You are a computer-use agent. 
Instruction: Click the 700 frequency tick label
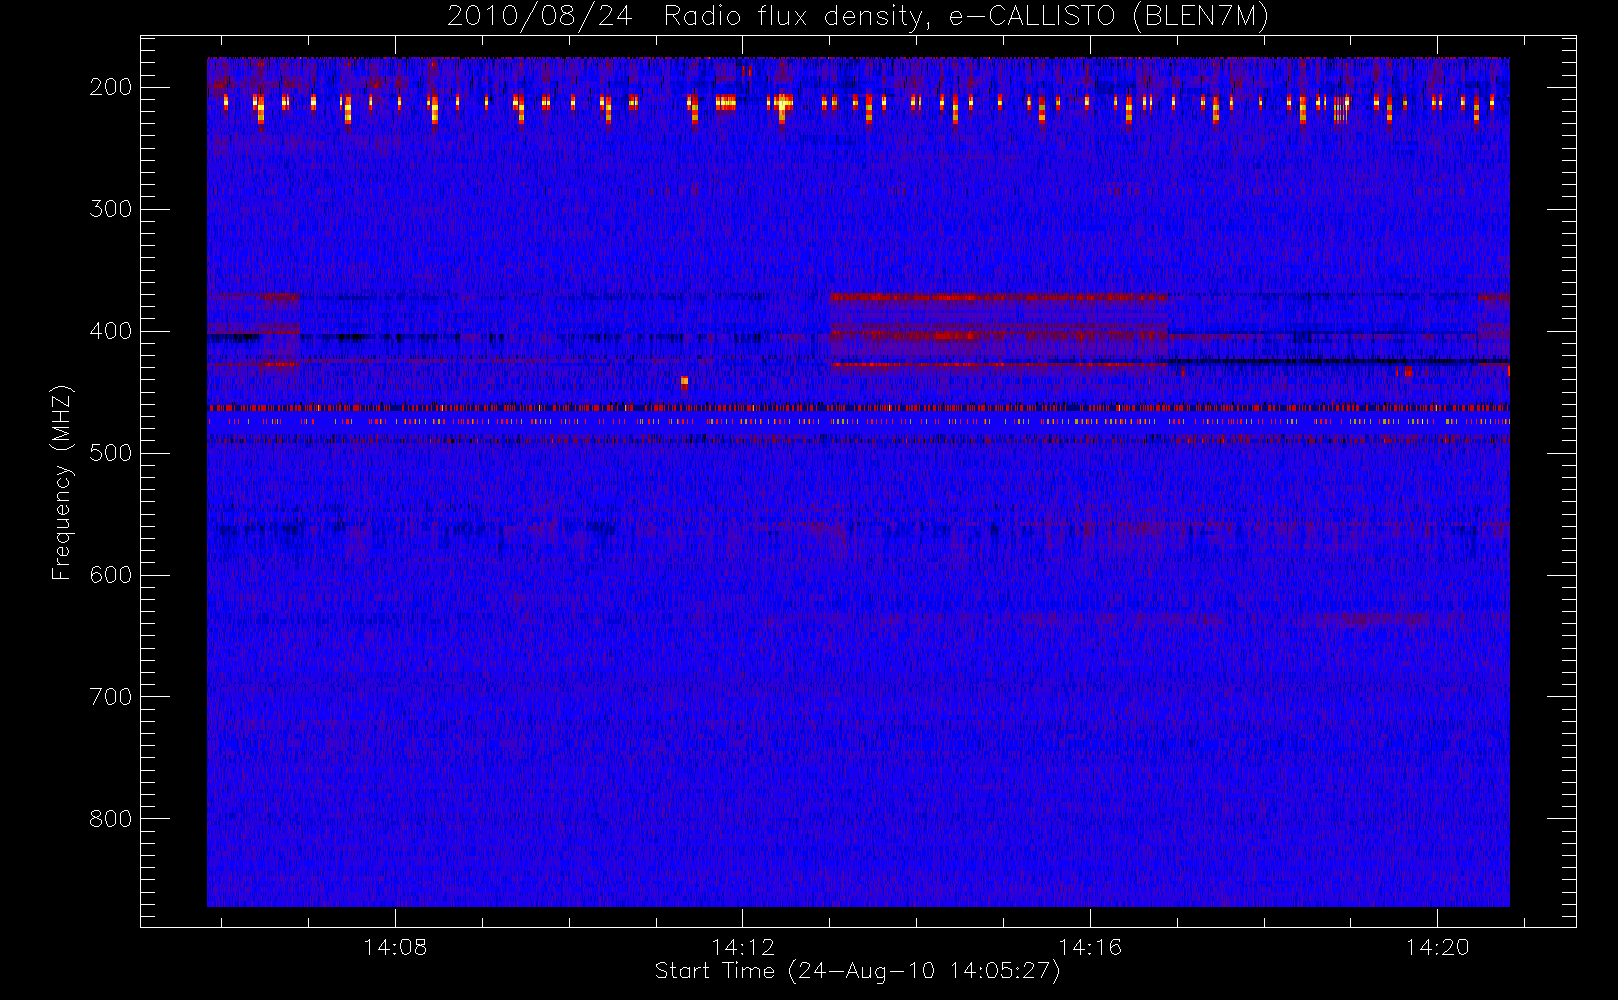111,697
